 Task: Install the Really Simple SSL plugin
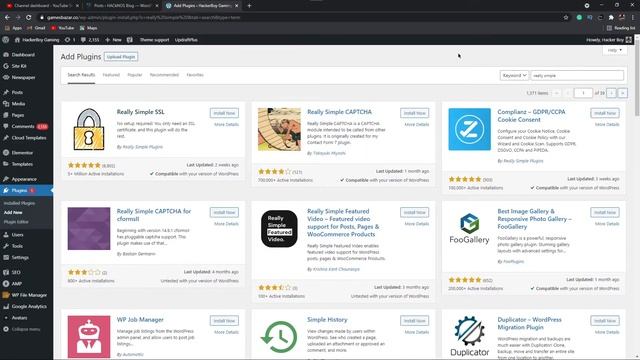[x=224, y=113]
